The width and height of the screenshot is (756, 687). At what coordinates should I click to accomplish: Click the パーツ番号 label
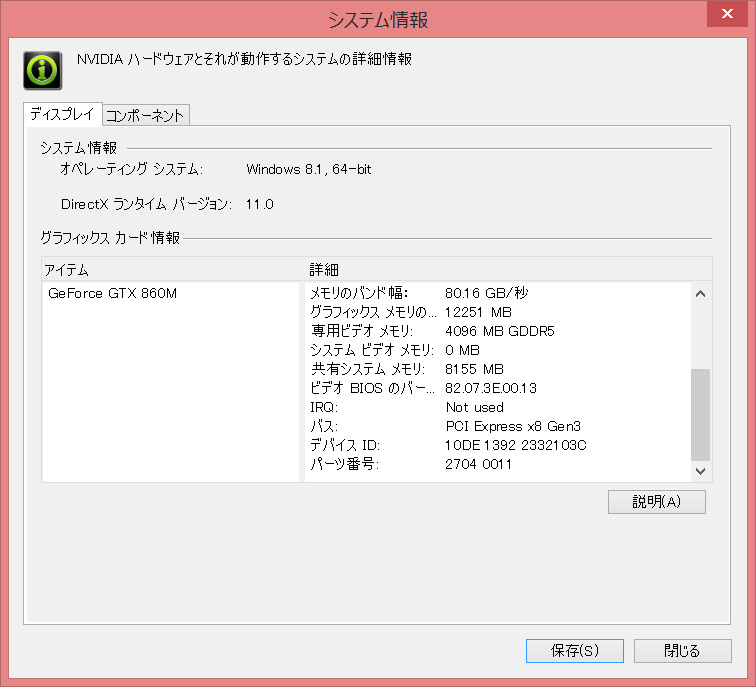344,464
